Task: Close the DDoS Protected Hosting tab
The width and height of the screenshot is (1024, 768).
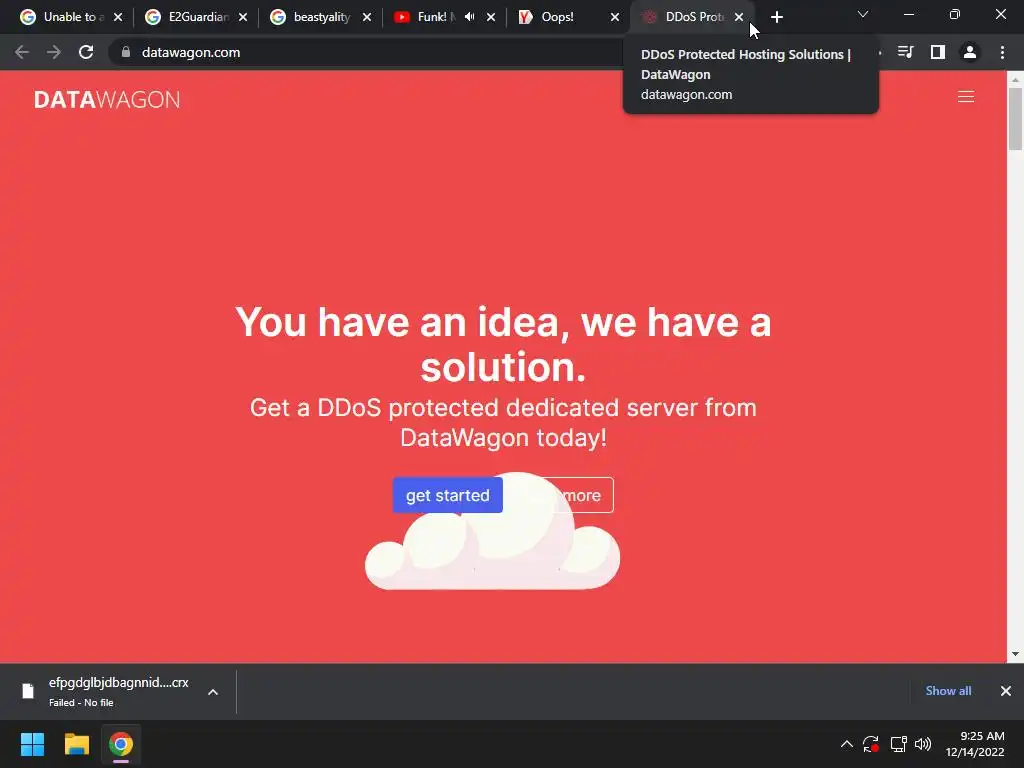Action: pyautogui.click(x=739, y=17)
